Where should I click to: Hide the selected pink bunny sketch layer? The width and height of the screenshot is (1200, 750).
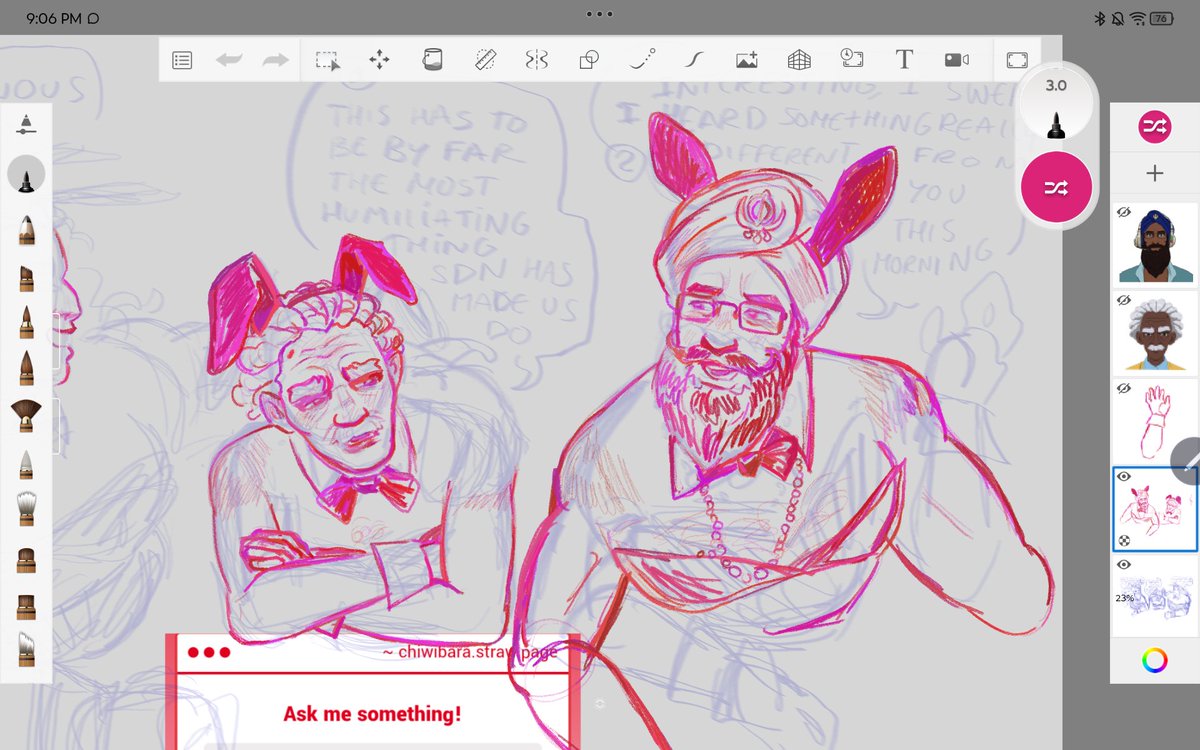1124,477
